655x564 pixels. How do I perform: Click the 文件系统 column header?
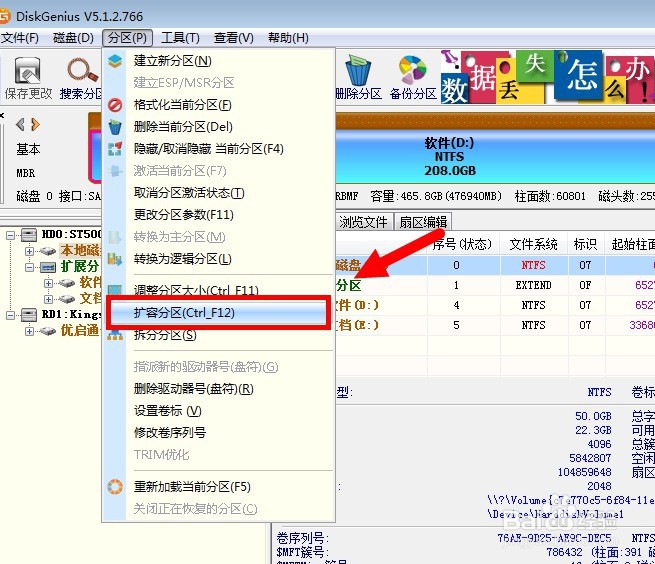click(x=534, y=244)
